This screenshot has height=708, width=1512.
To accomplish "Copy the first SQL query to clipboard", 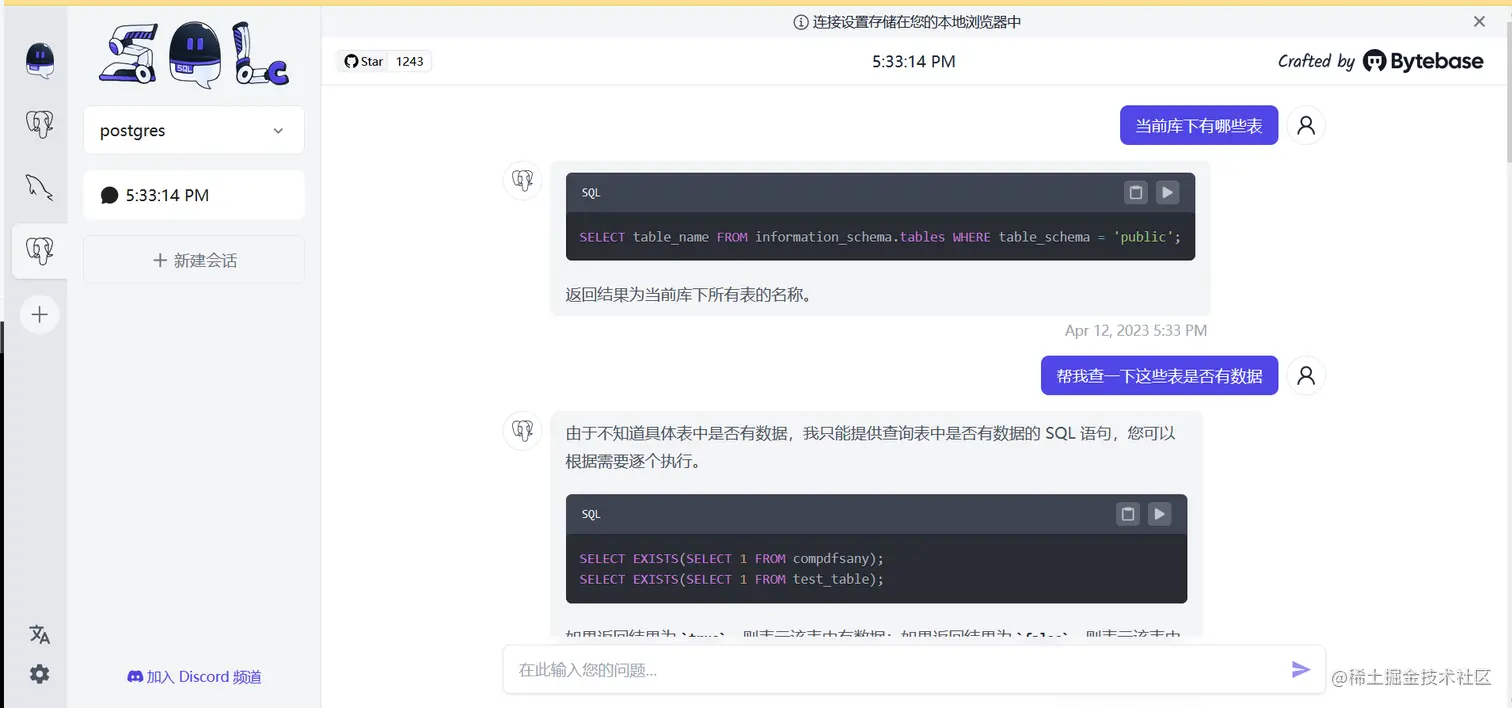I will [x=1136, y=192].
